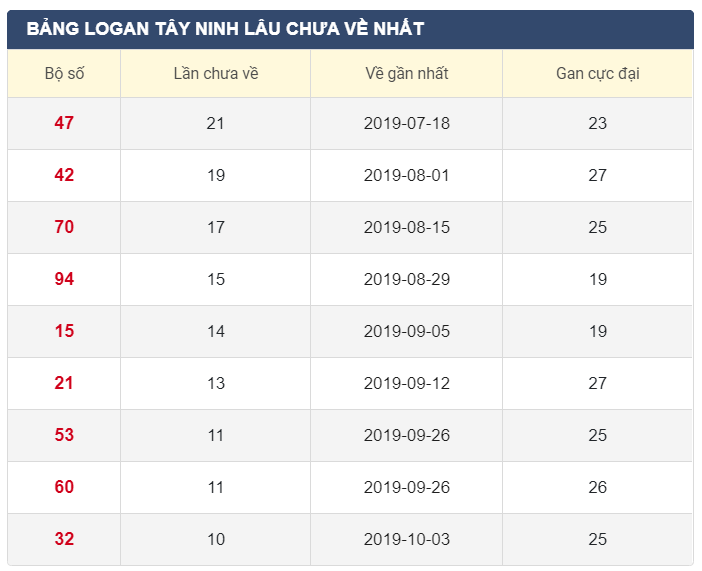Image resolution: width=702 pixels, height=571 pixels.
Task: Open the red number 94 entry
Action: pos(64,279)
